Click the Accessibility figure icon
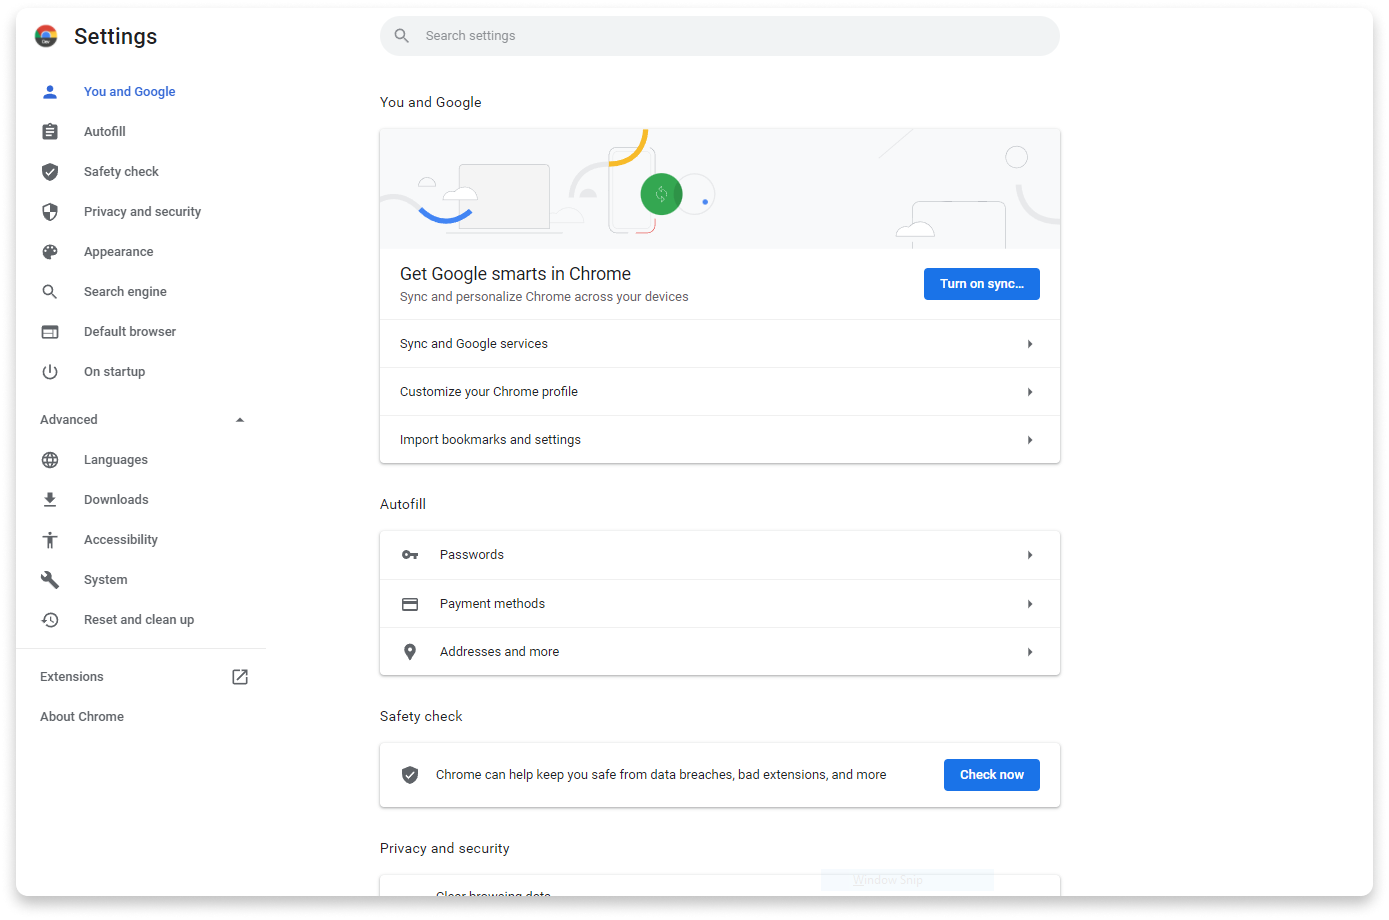The height and width of the screenshot is (920, 1389). [x=50, y=540]
